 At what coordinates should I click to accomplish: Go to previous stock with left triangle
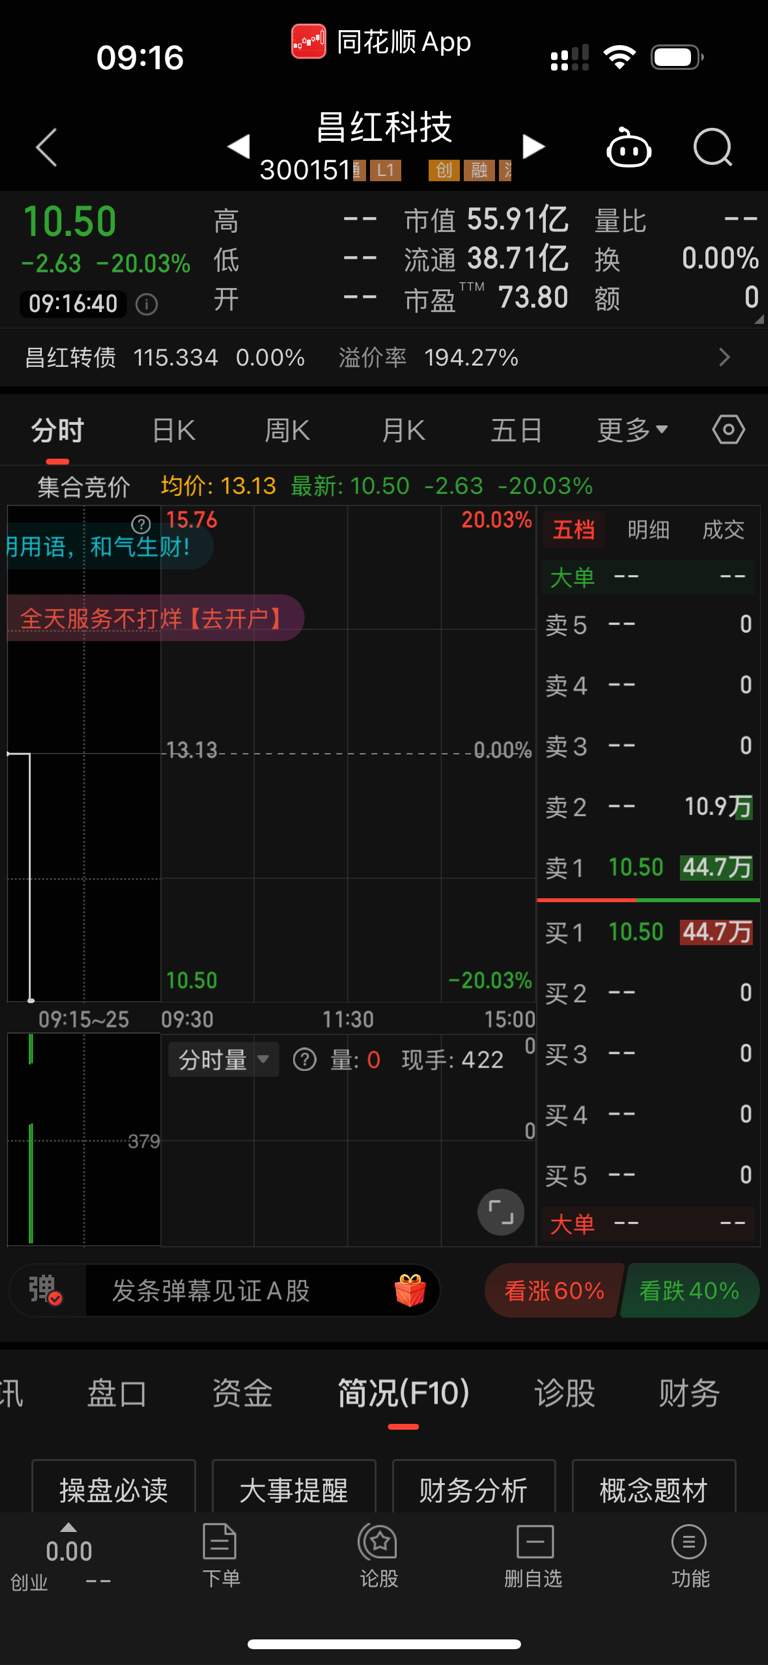point(238,147)
